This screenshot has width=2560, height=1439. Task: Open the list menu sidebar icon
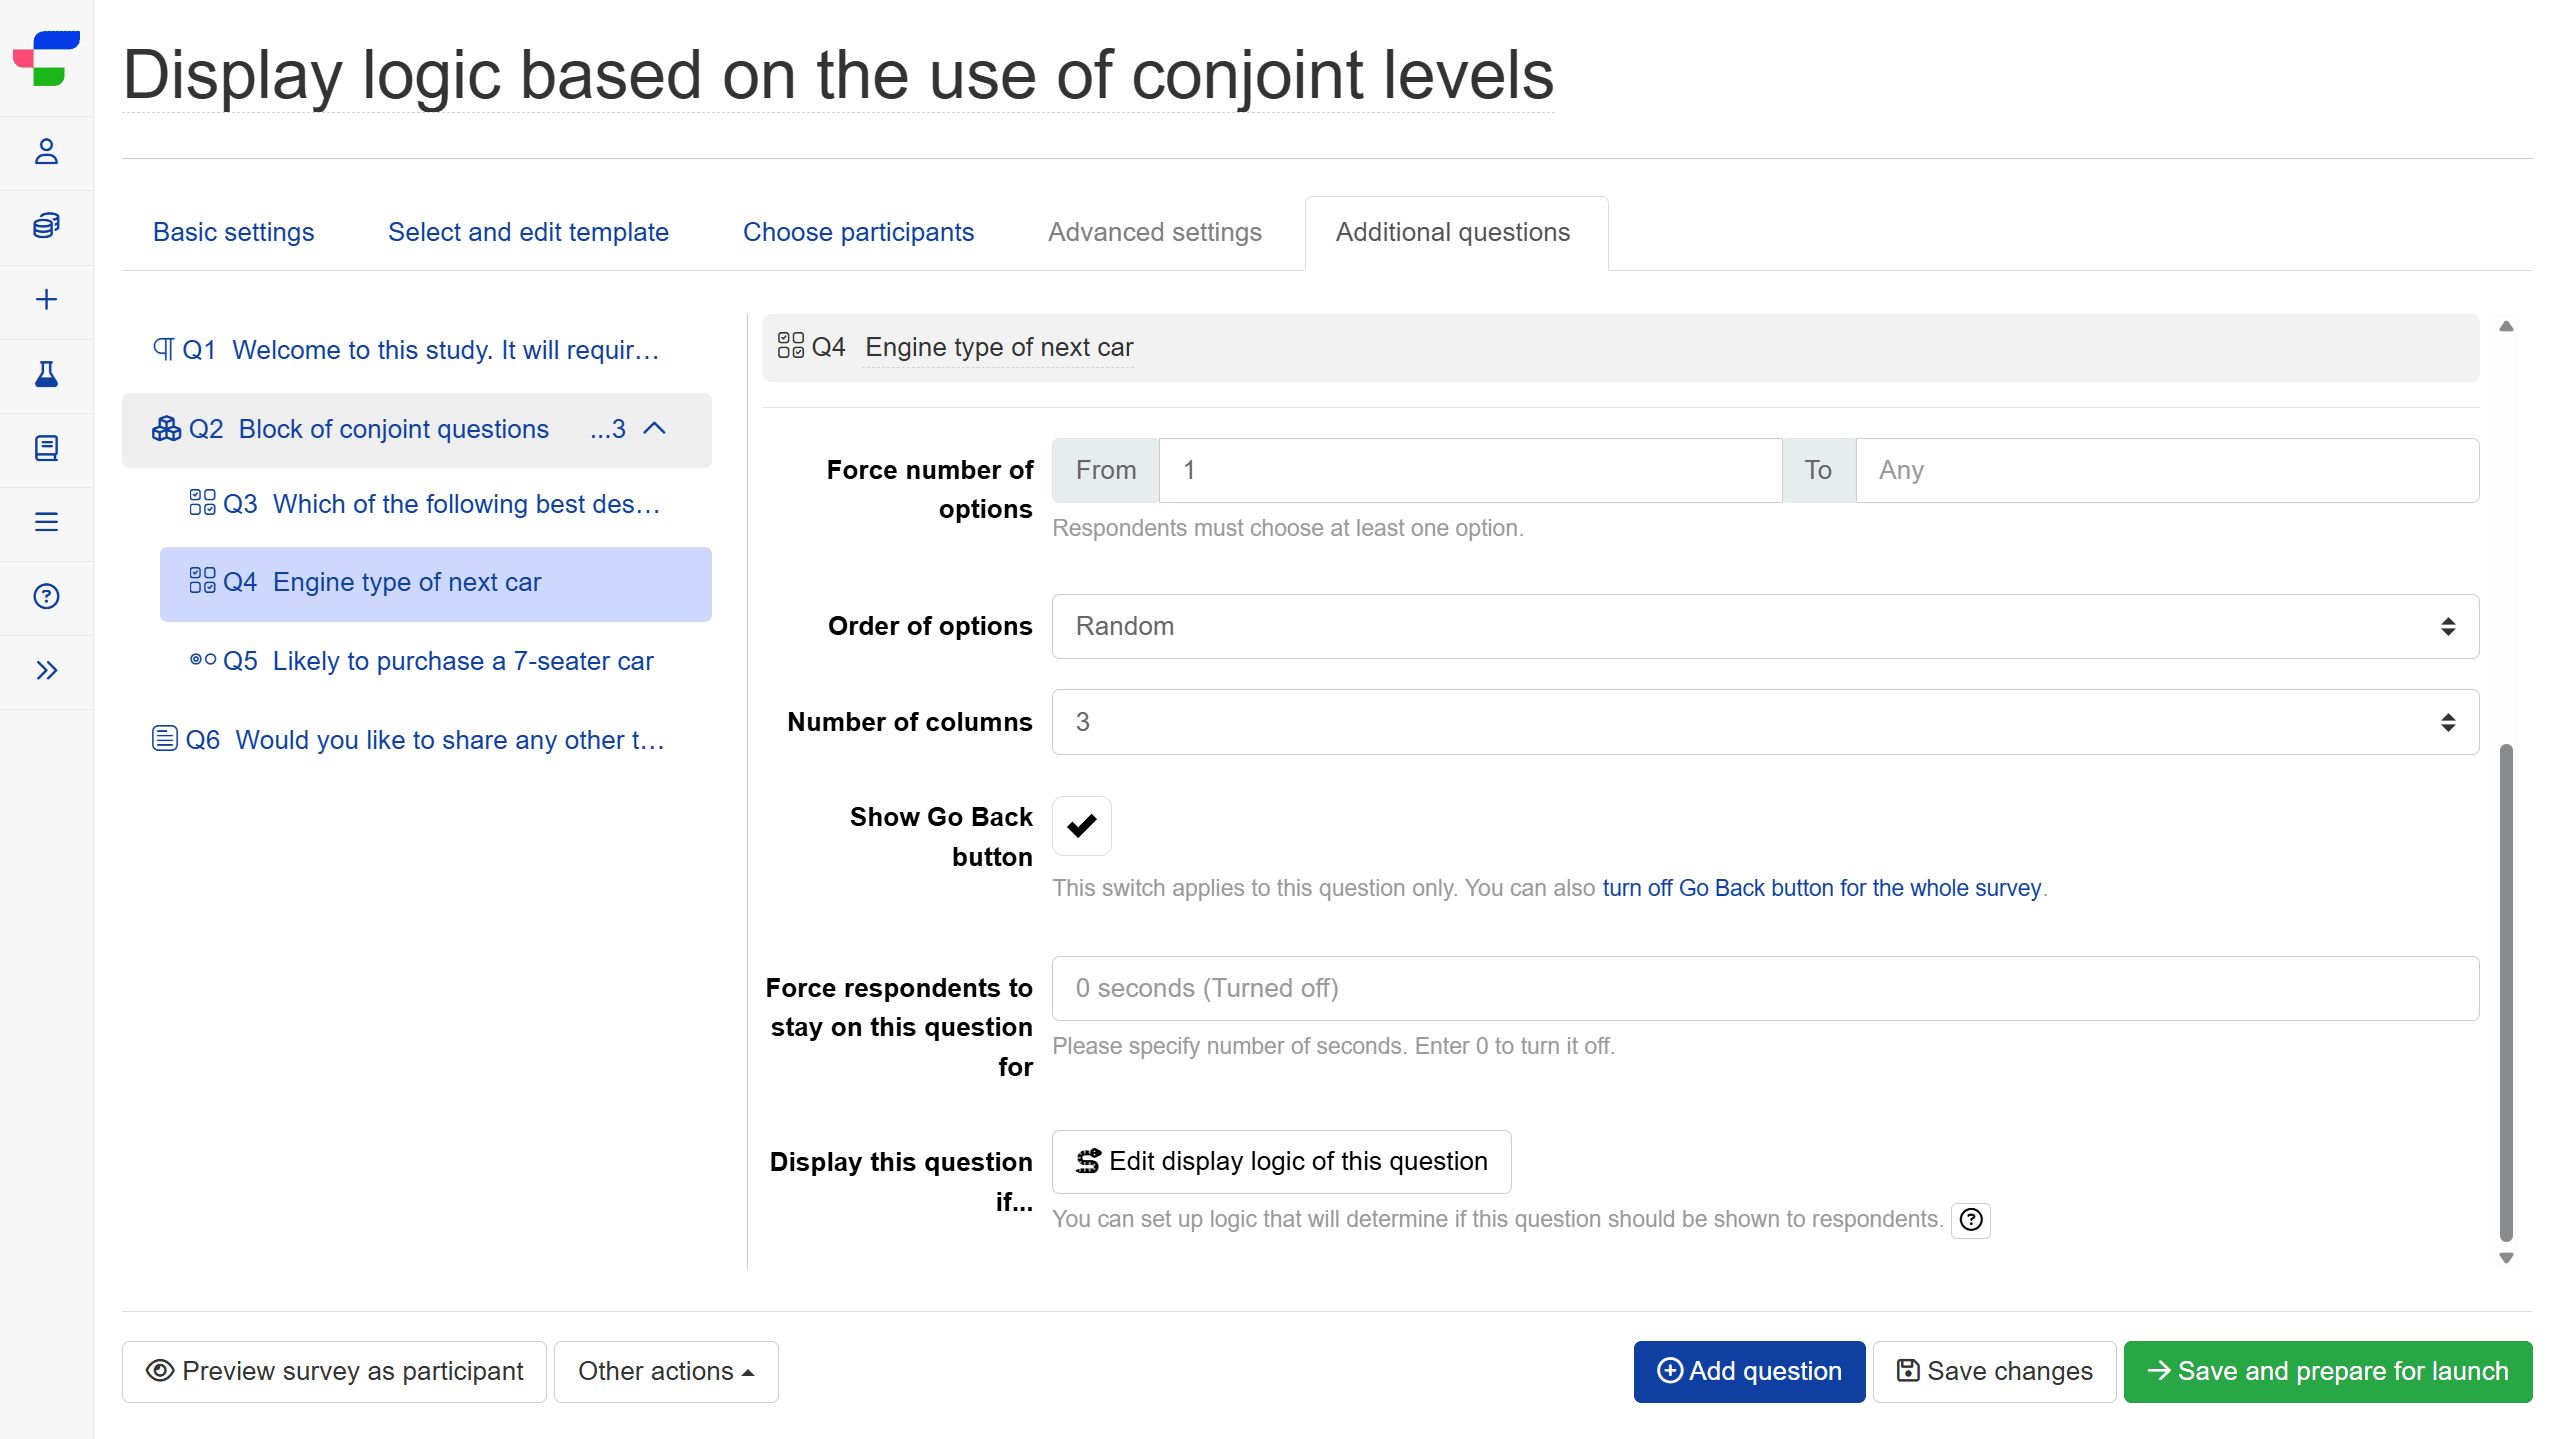(x=46, y=522)
